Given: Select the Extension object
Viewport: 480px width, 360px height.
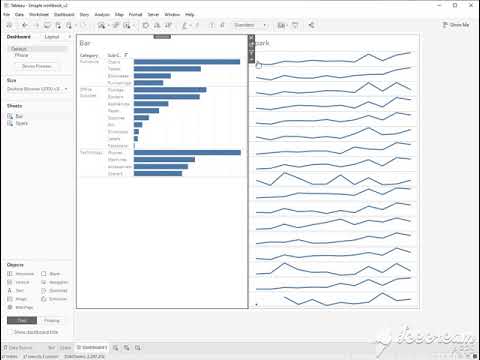Looking at the screenshot, I should [54, 299].
